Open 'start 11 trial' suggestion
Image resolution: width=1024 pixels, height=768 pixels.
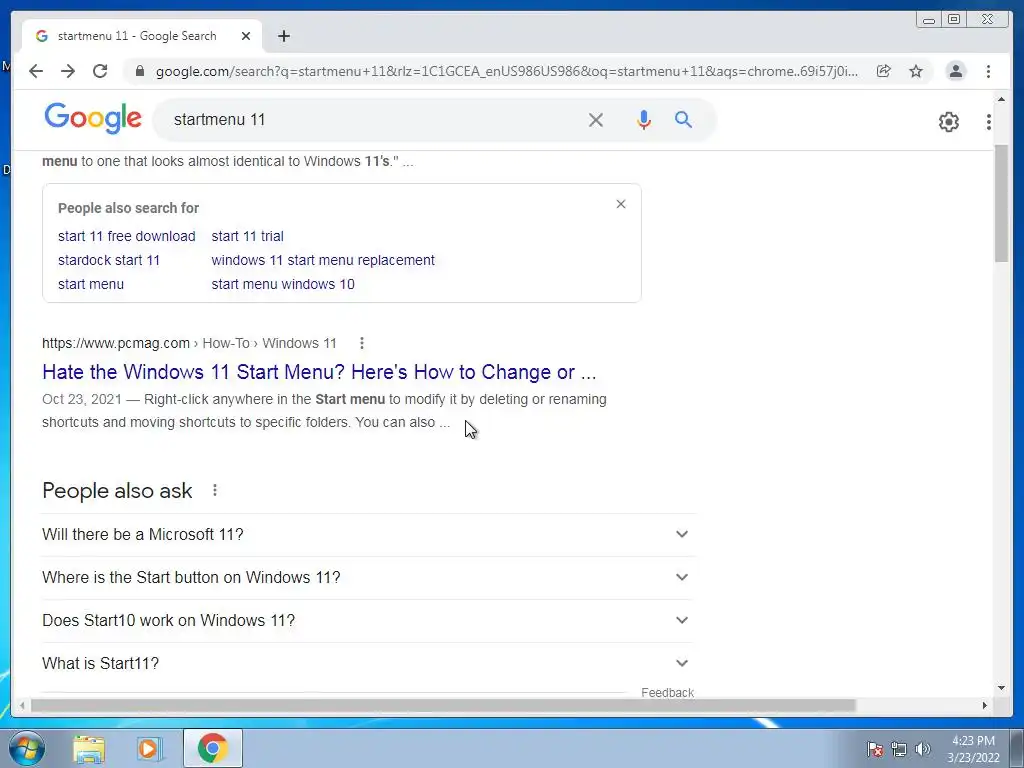[248, 236]
